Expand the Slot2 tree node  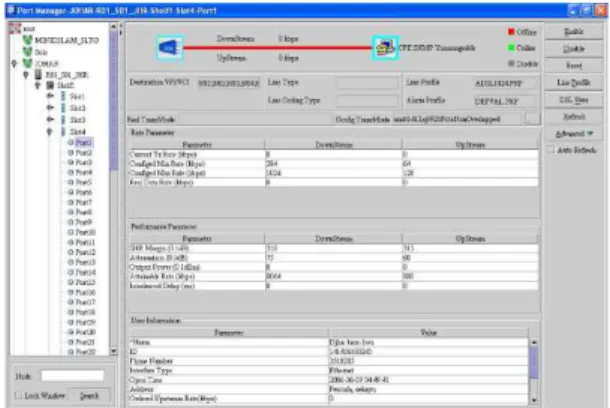point(50,107)
